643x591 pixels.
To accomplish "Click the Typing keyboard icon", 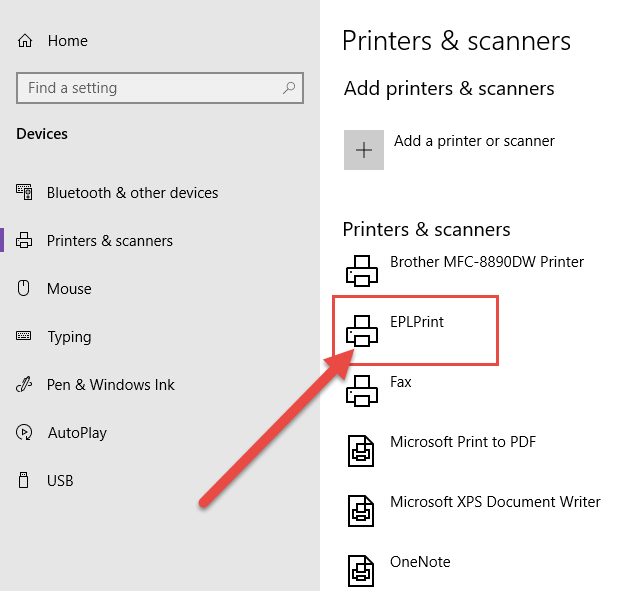I will (23, 336).
